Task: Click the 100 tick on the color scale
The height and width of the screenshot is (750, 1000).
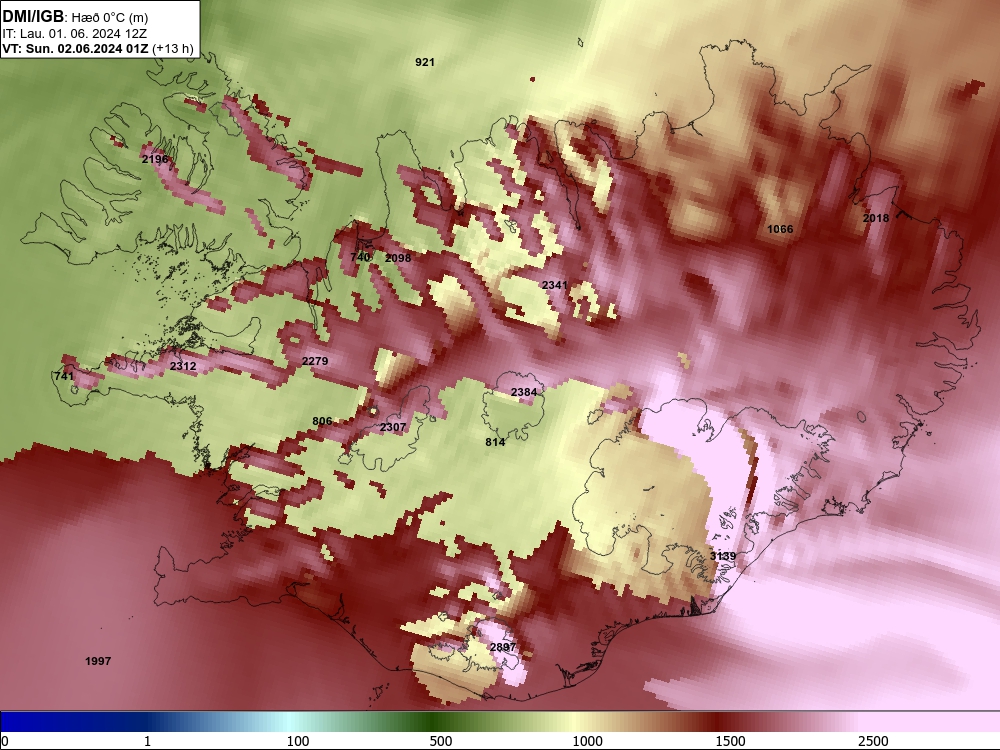Action: (298, 741)
